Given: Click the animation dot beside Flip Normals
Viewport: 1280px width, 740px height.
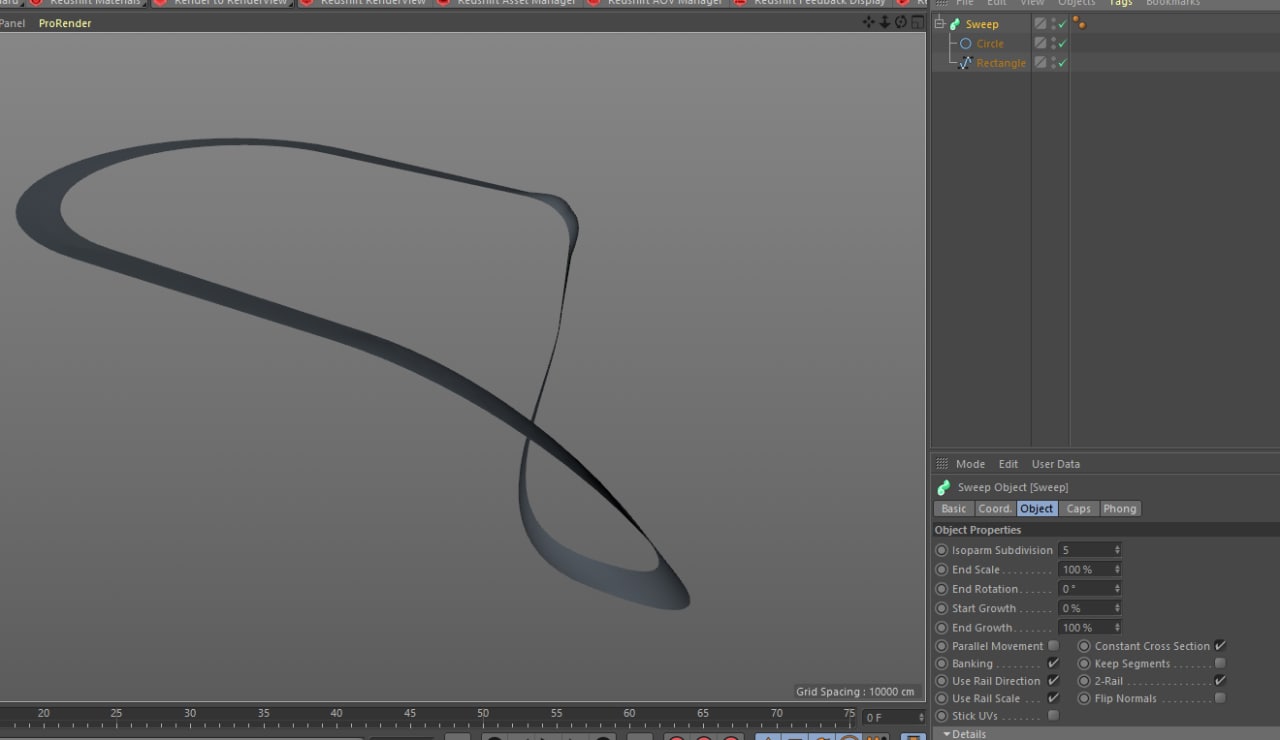Looking at the screenshot, I should pyautogui.click(x=1084, y=699).
